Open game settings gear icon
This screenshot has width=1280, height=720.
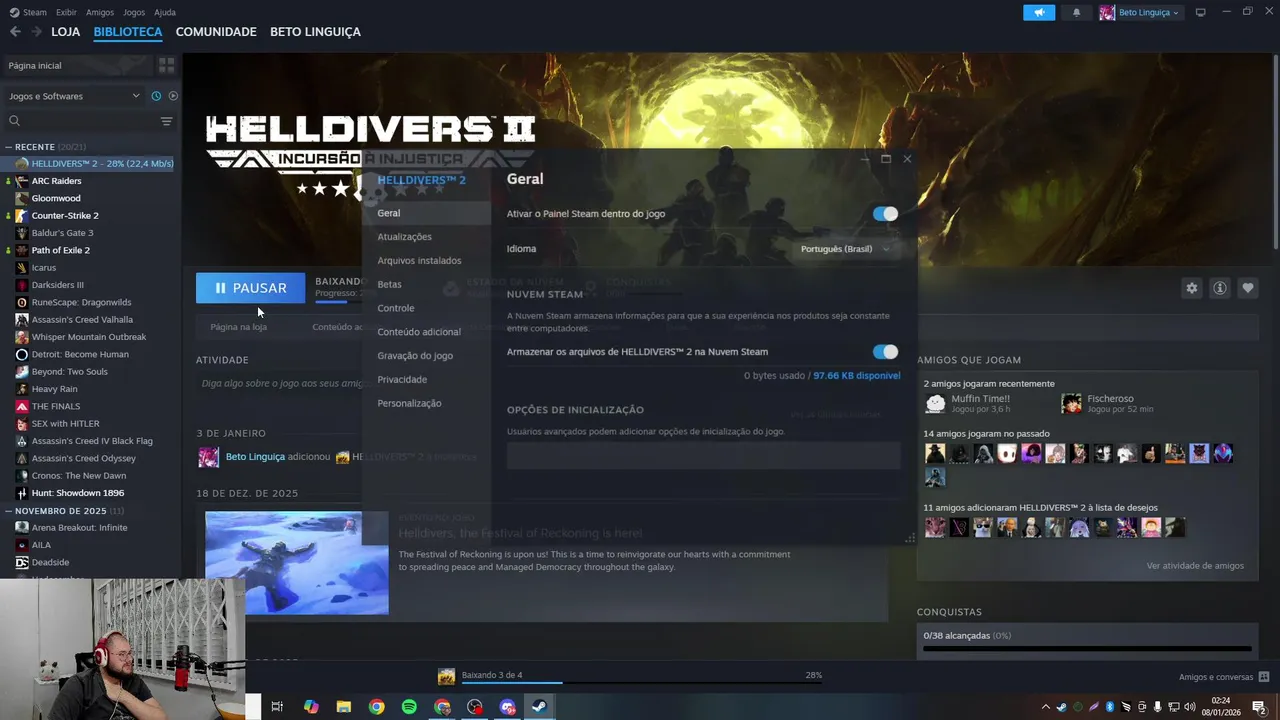click(1191, 288)
